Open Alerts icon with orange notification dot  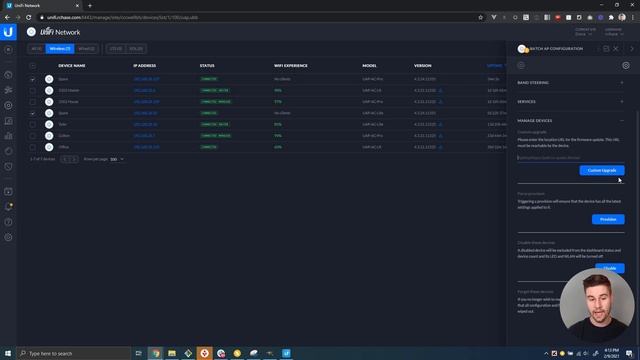tap(8, 207)
